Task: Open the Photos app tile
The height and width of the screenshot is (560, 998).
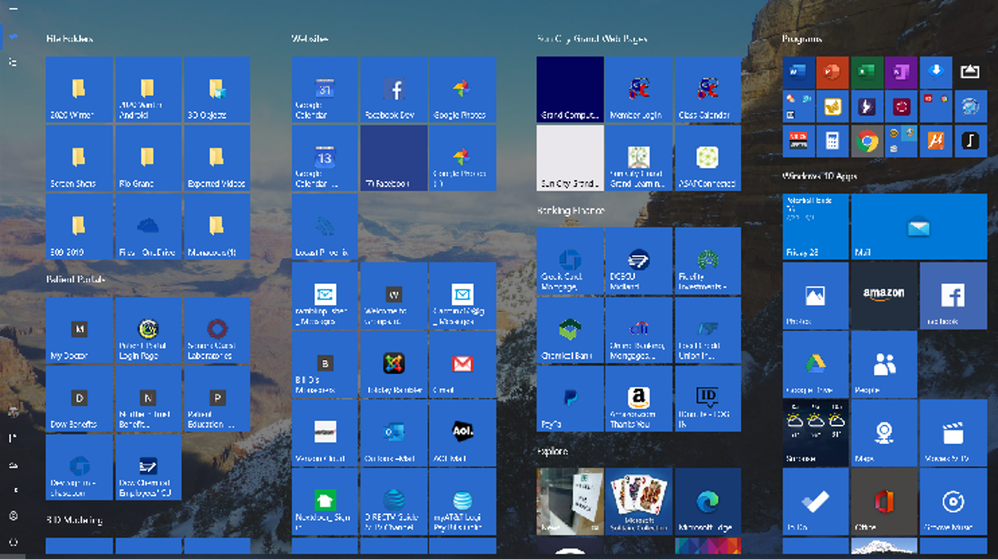Action: click(x=815, y=295)
